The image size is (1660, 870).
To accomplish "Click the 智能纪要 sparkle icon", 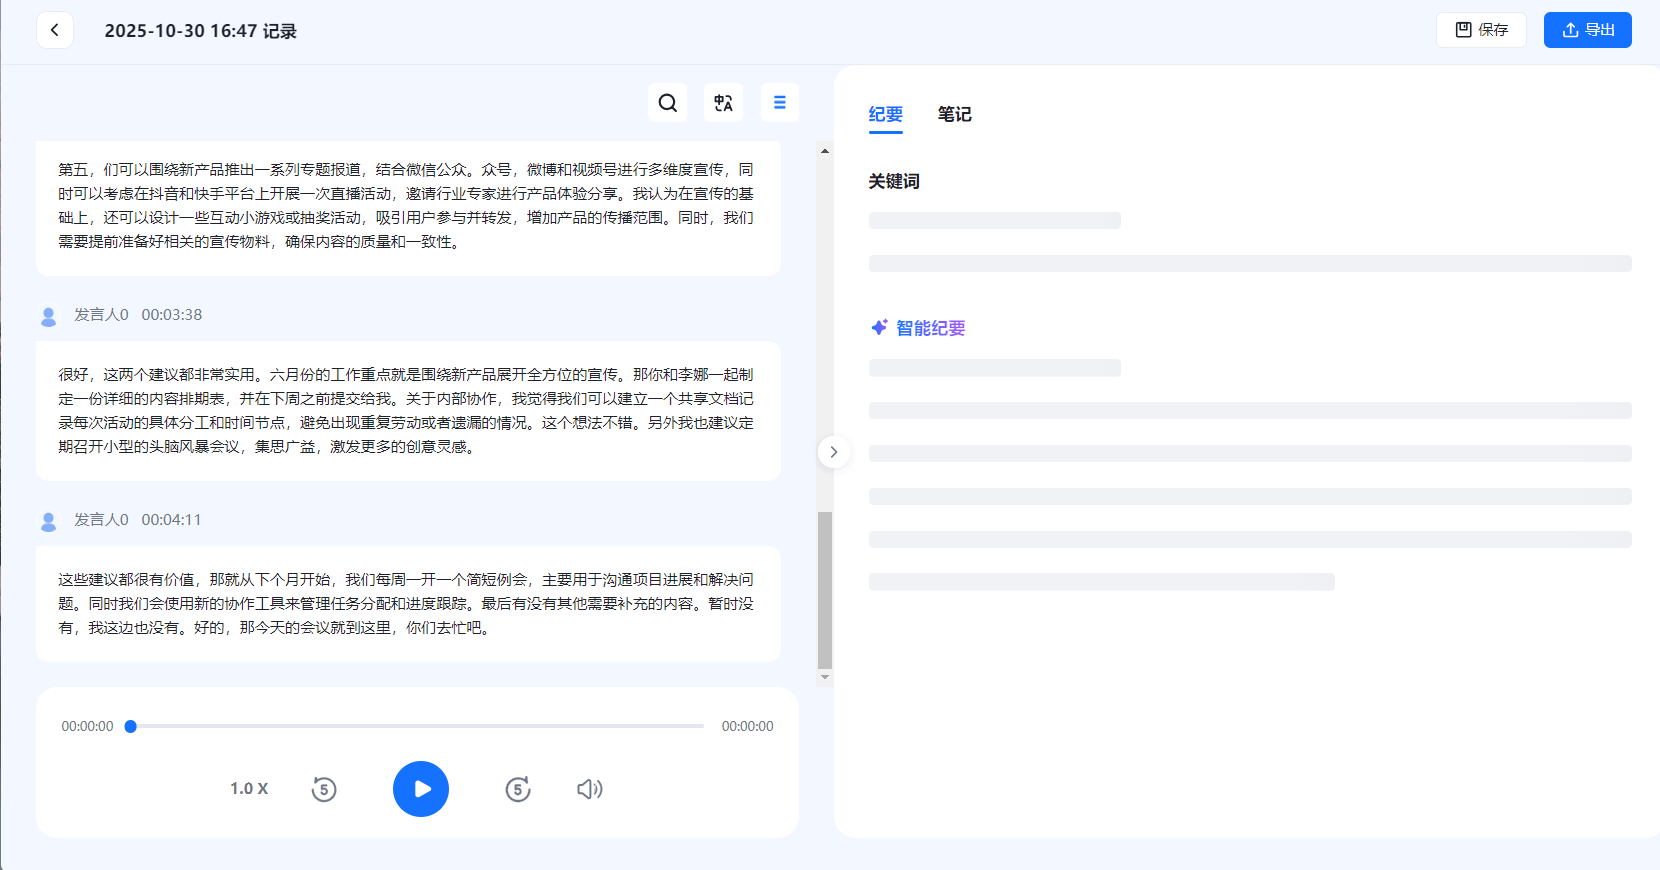I will 879,328.
